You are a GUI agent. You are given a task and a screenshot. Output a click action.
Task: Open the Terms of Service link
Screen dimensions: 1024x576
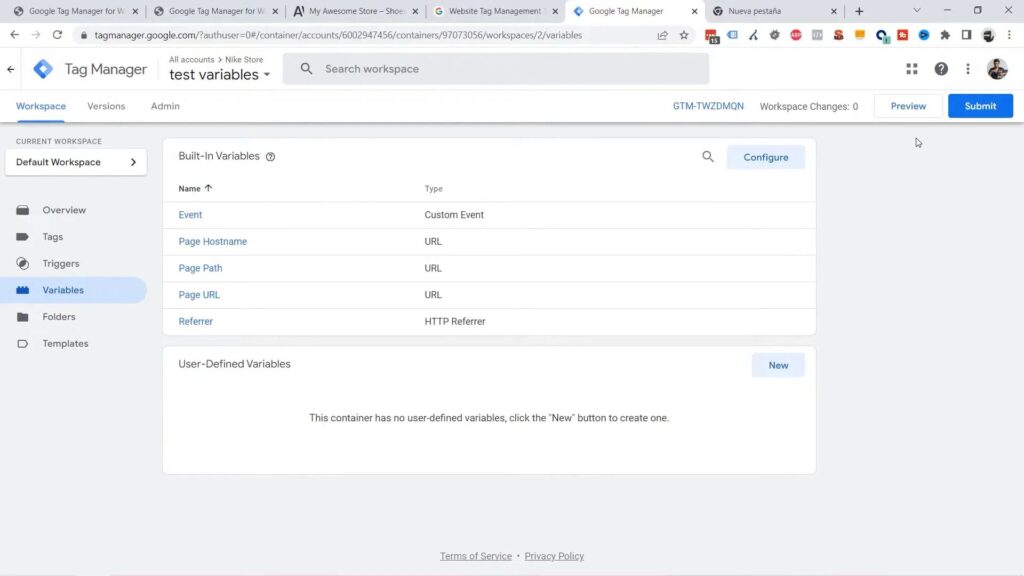(475, 556)
